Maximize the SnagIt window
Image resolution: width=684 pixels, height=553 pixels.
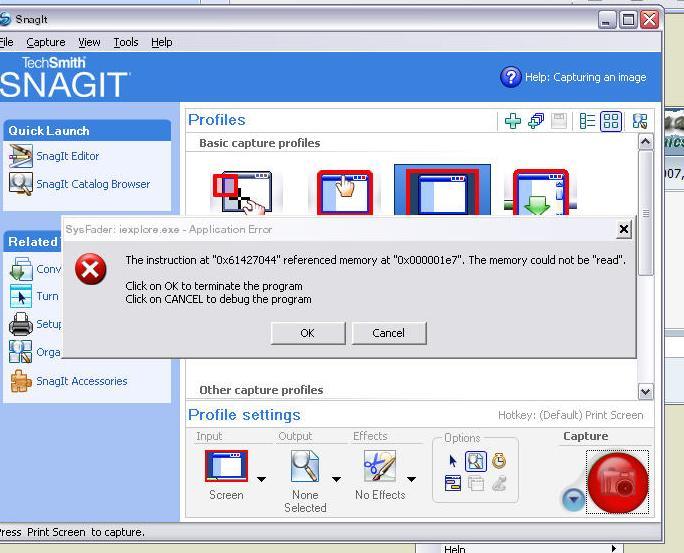tap(628, 20)
